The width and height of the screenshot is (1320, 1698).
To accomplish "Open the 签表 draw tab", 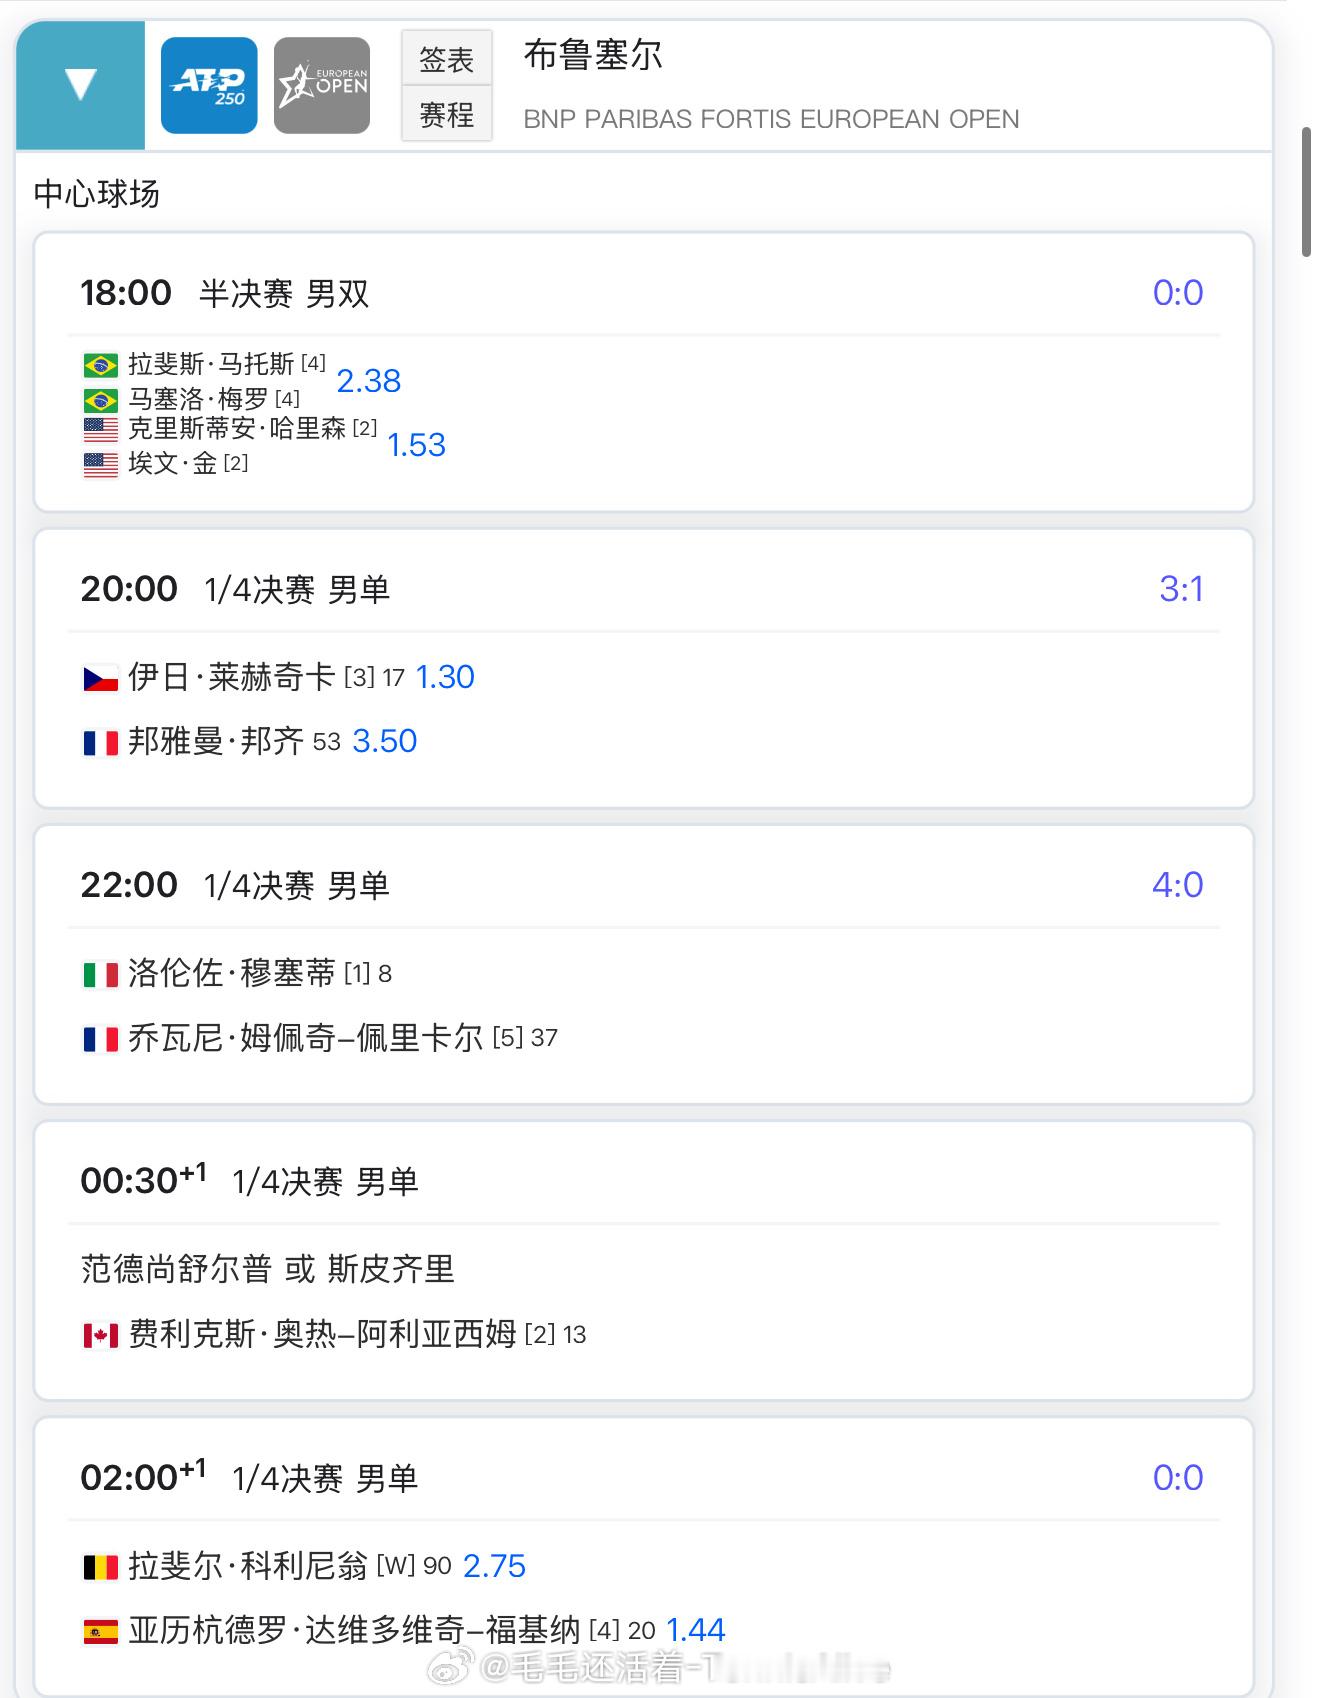I will coord(446,59).
